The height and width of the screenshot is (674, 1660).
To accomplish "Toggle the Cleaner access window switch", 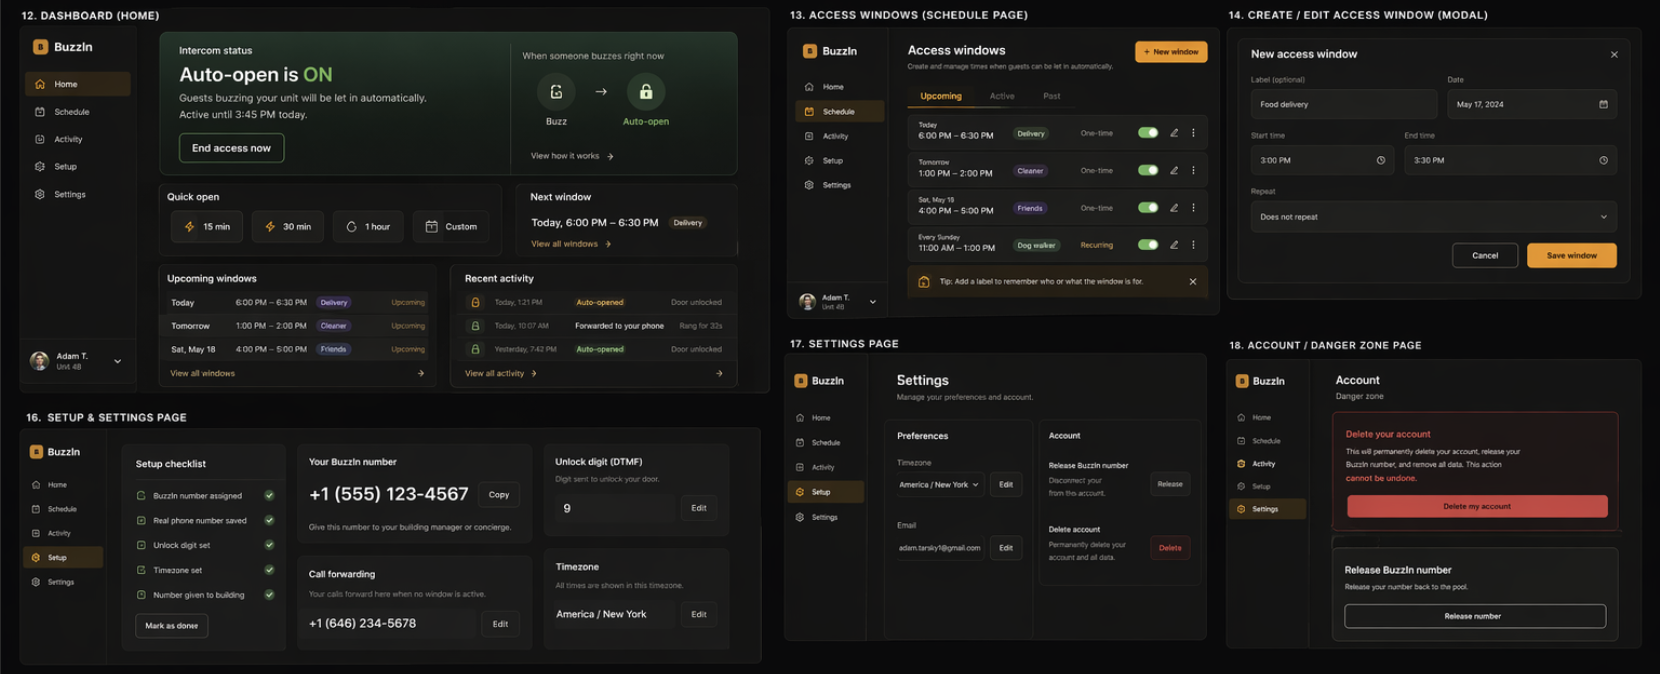I will (x=1148, y=170).
